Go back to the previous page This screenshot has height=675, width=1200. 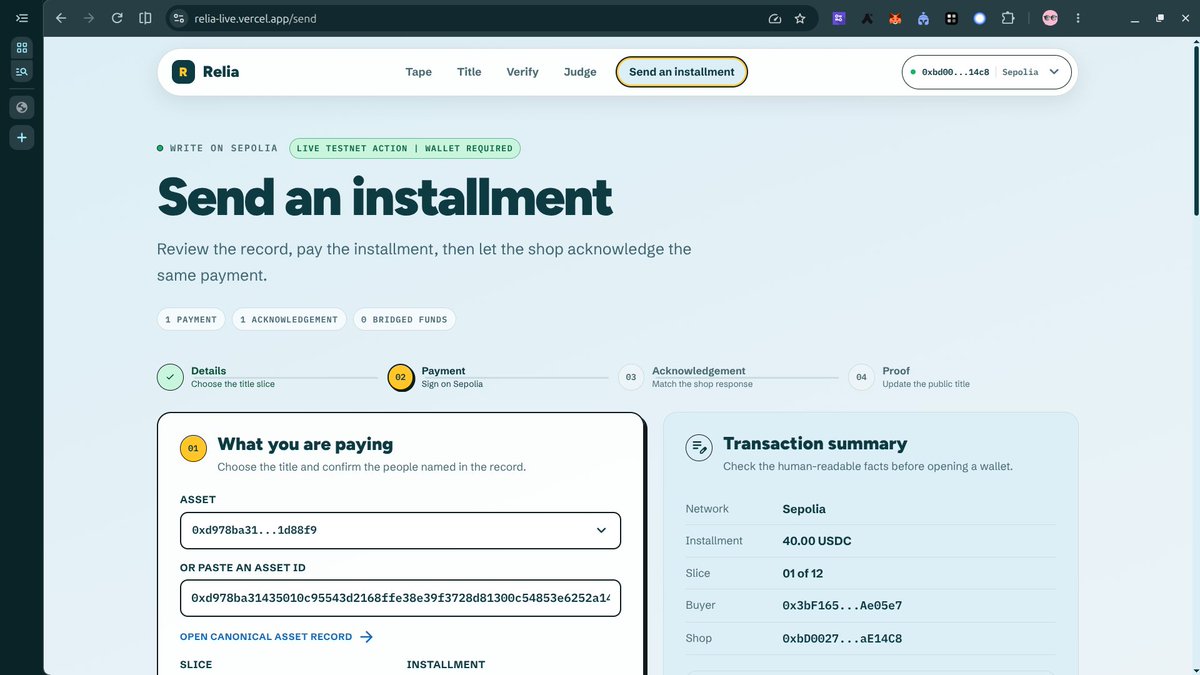click(61, 18)
